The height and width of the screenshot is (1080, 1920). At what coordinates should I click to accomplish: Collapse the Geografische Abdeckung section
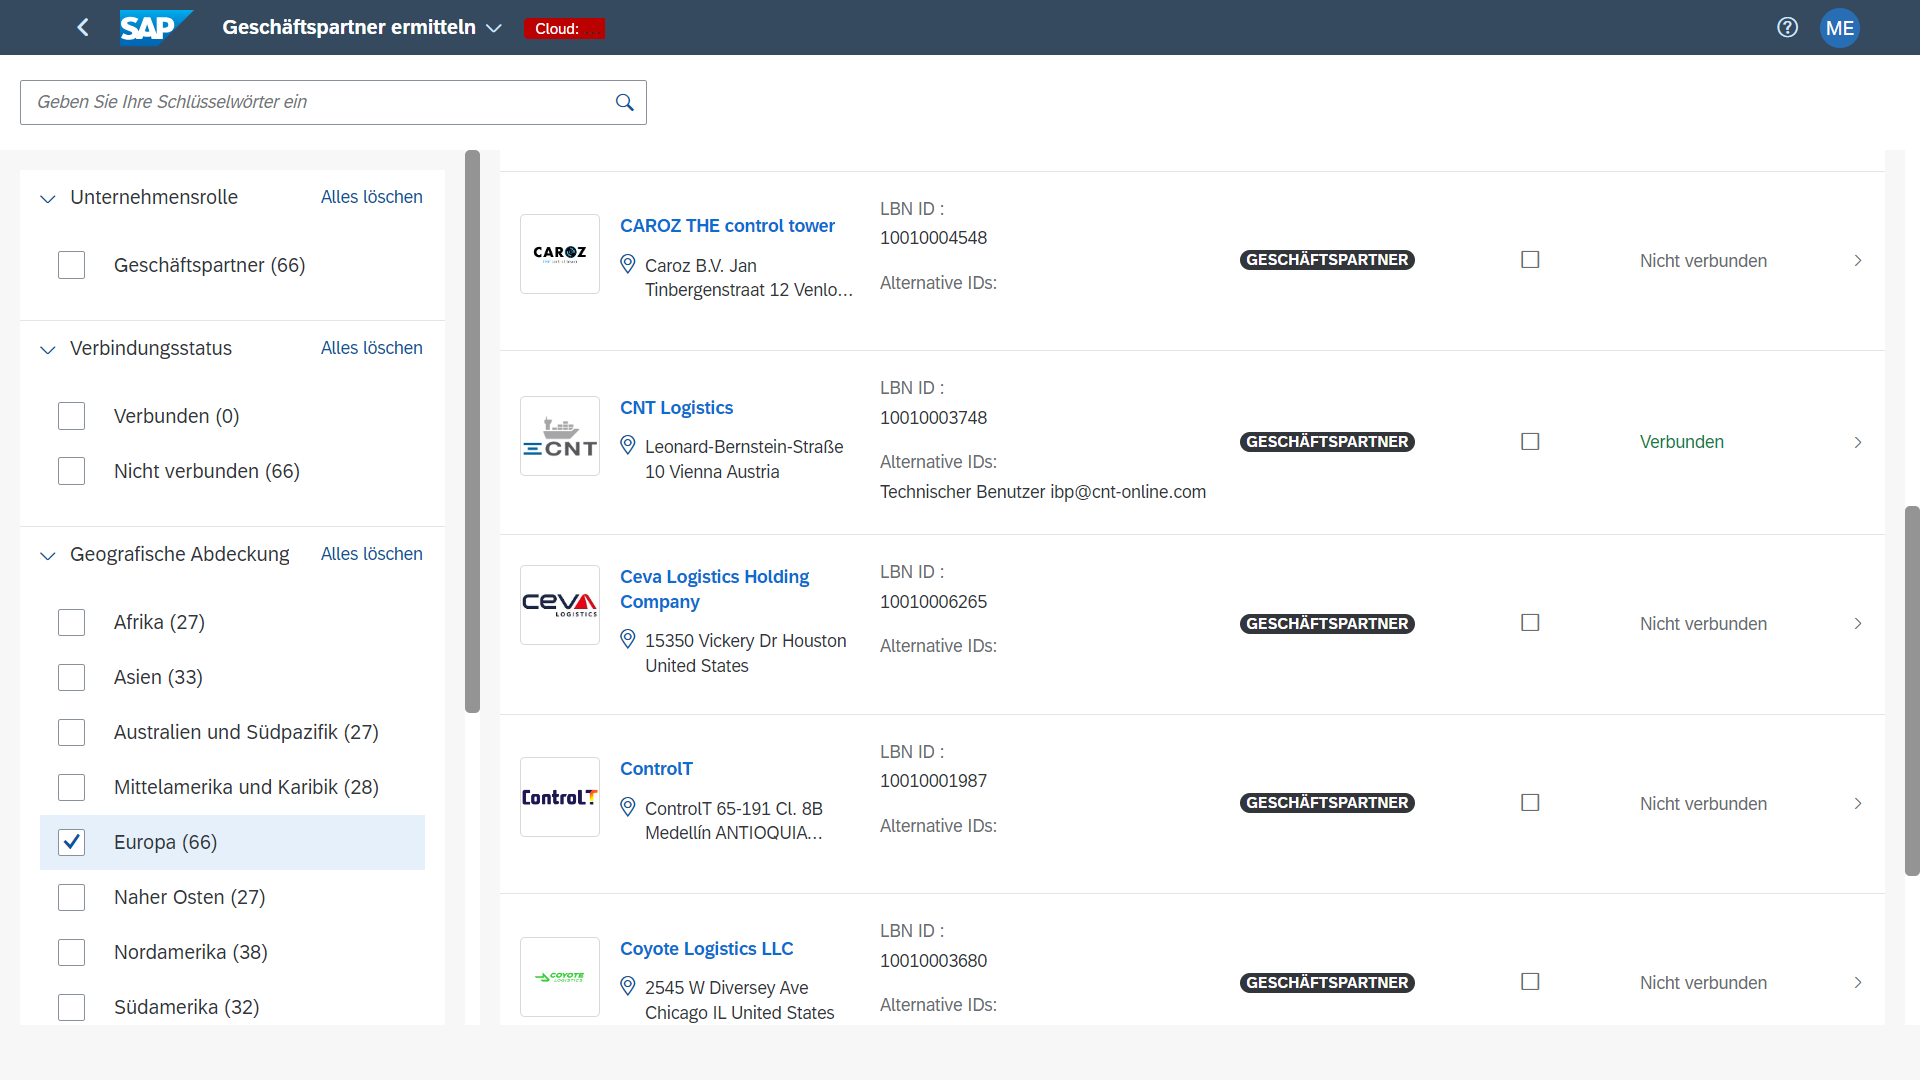coord(48,555)
